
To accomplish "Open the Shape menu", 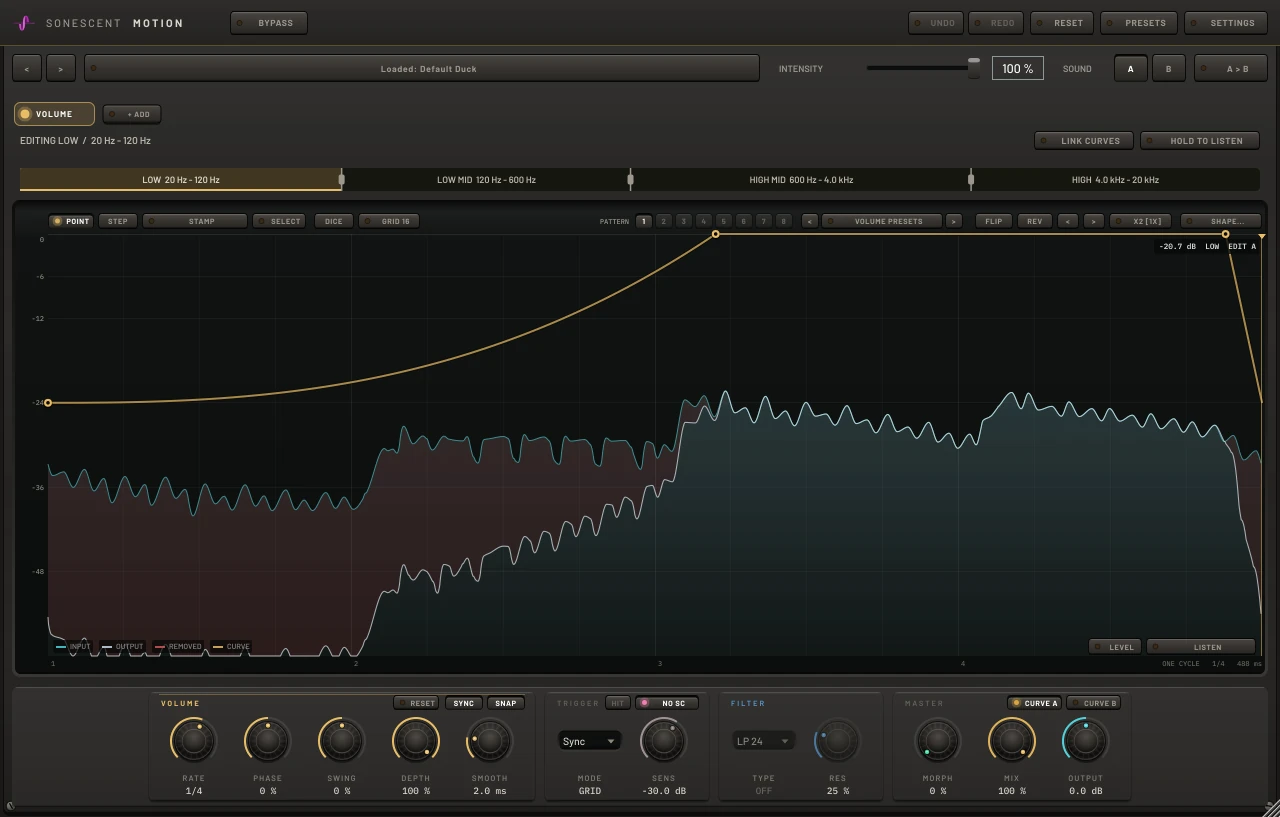I will pos(1220,221).
